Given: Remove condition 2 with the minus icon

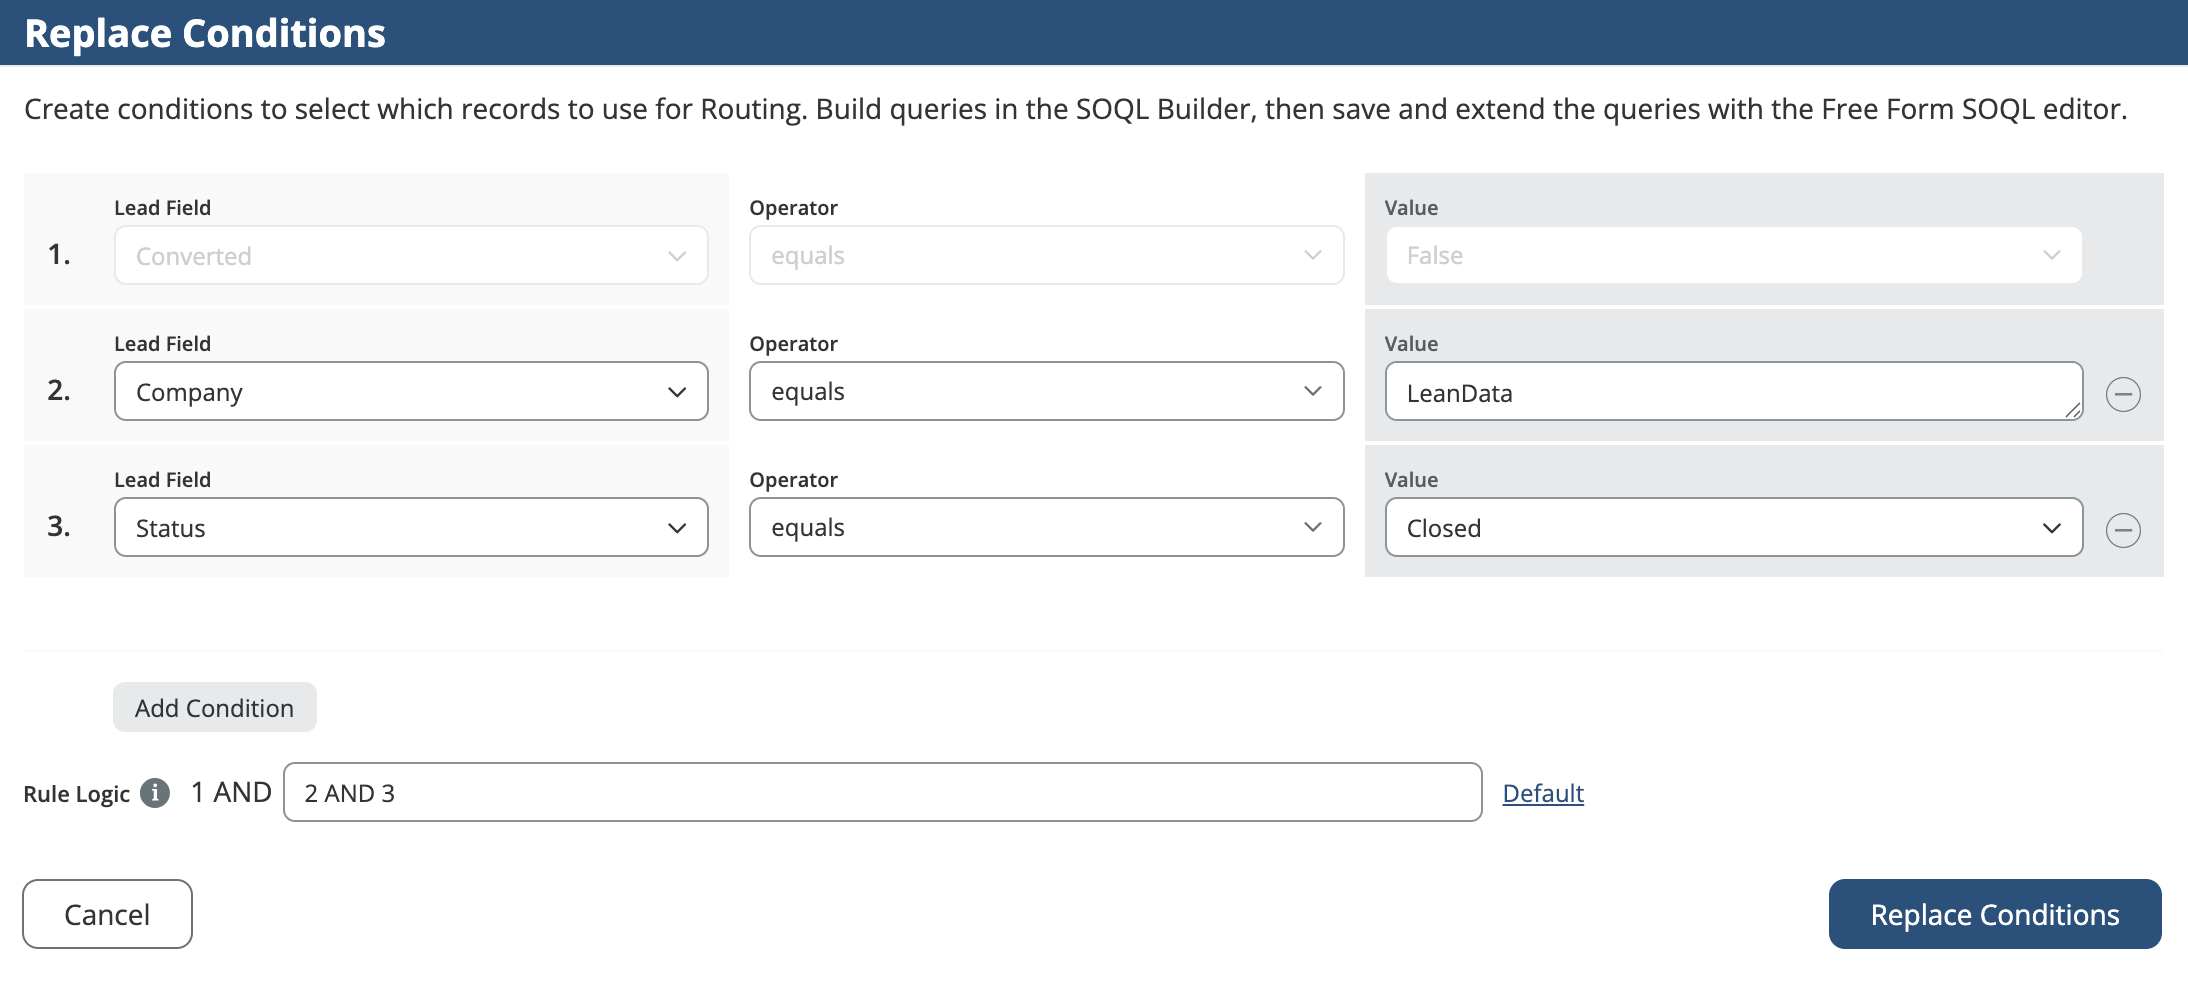Looking at the screenshot, I should pos(2123,394).
